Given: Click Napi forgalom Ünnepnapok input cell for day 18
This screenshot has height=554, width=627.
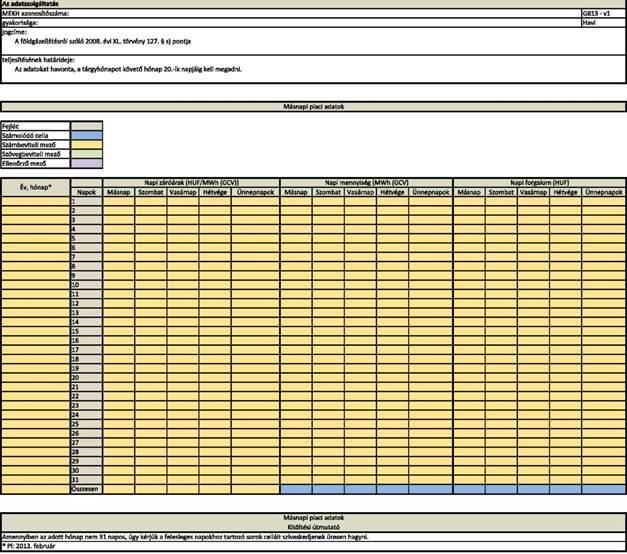Looking at the screenshot, I should point(604,359).
